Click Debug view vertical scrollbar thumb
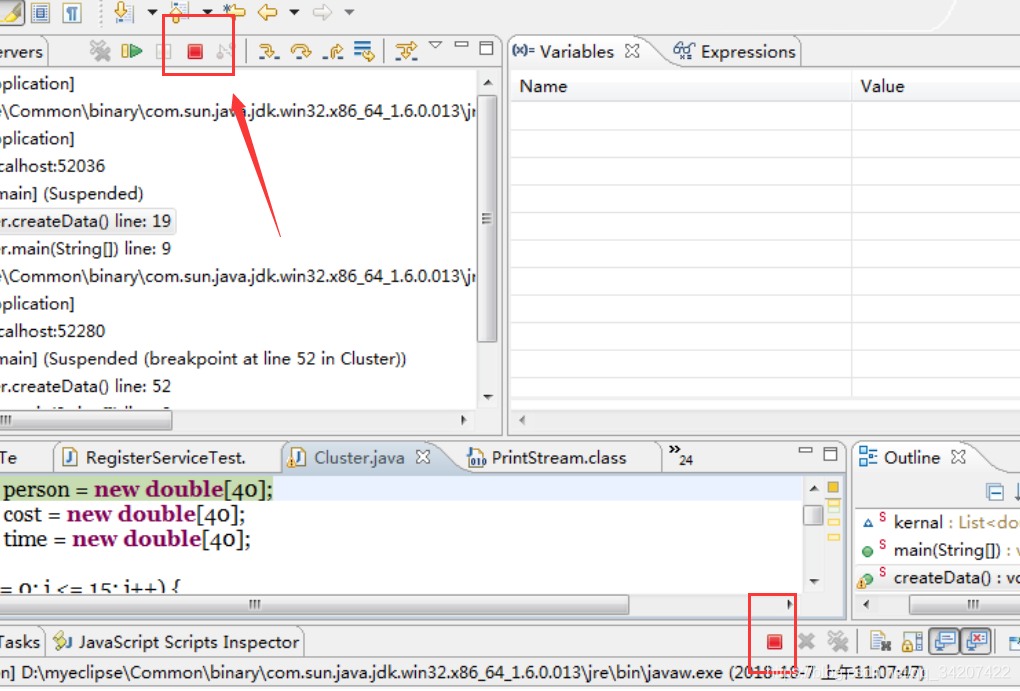 pyautogui.click(x=487, y=218)
